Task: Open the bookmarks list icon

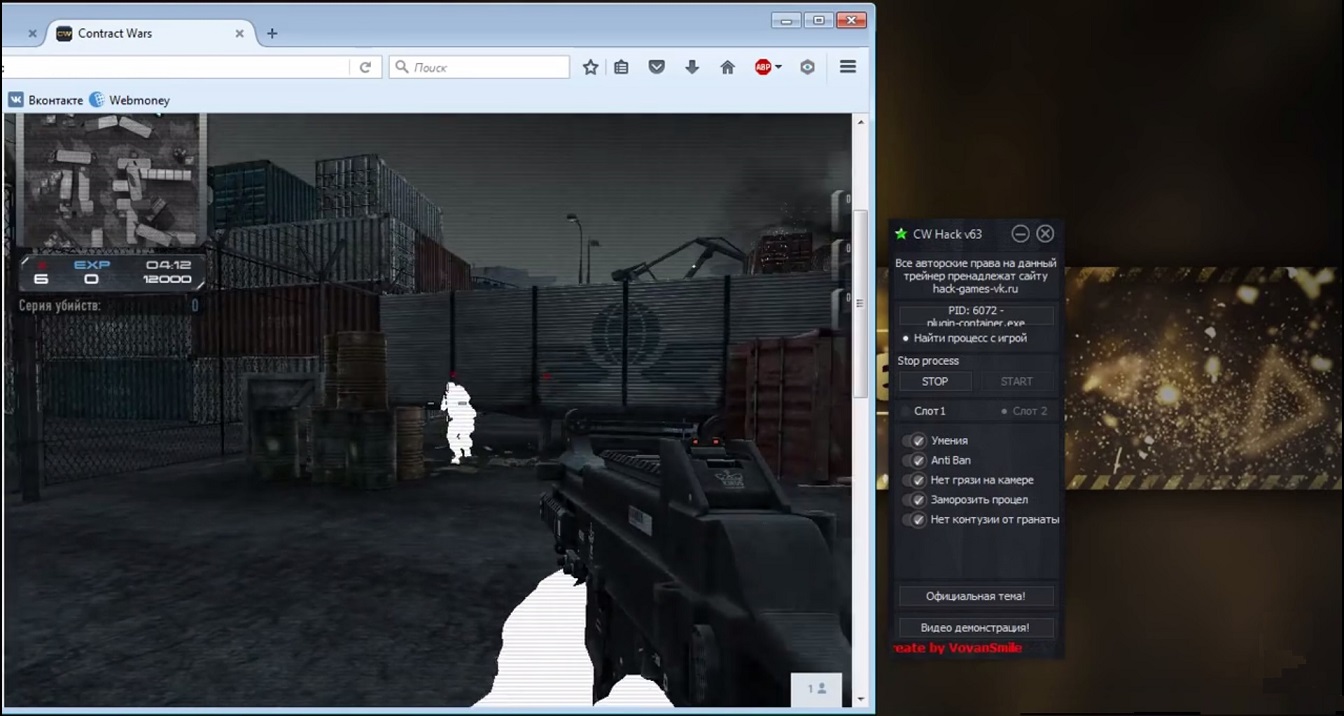Action: pyautogui.click(x=621, y=67)
